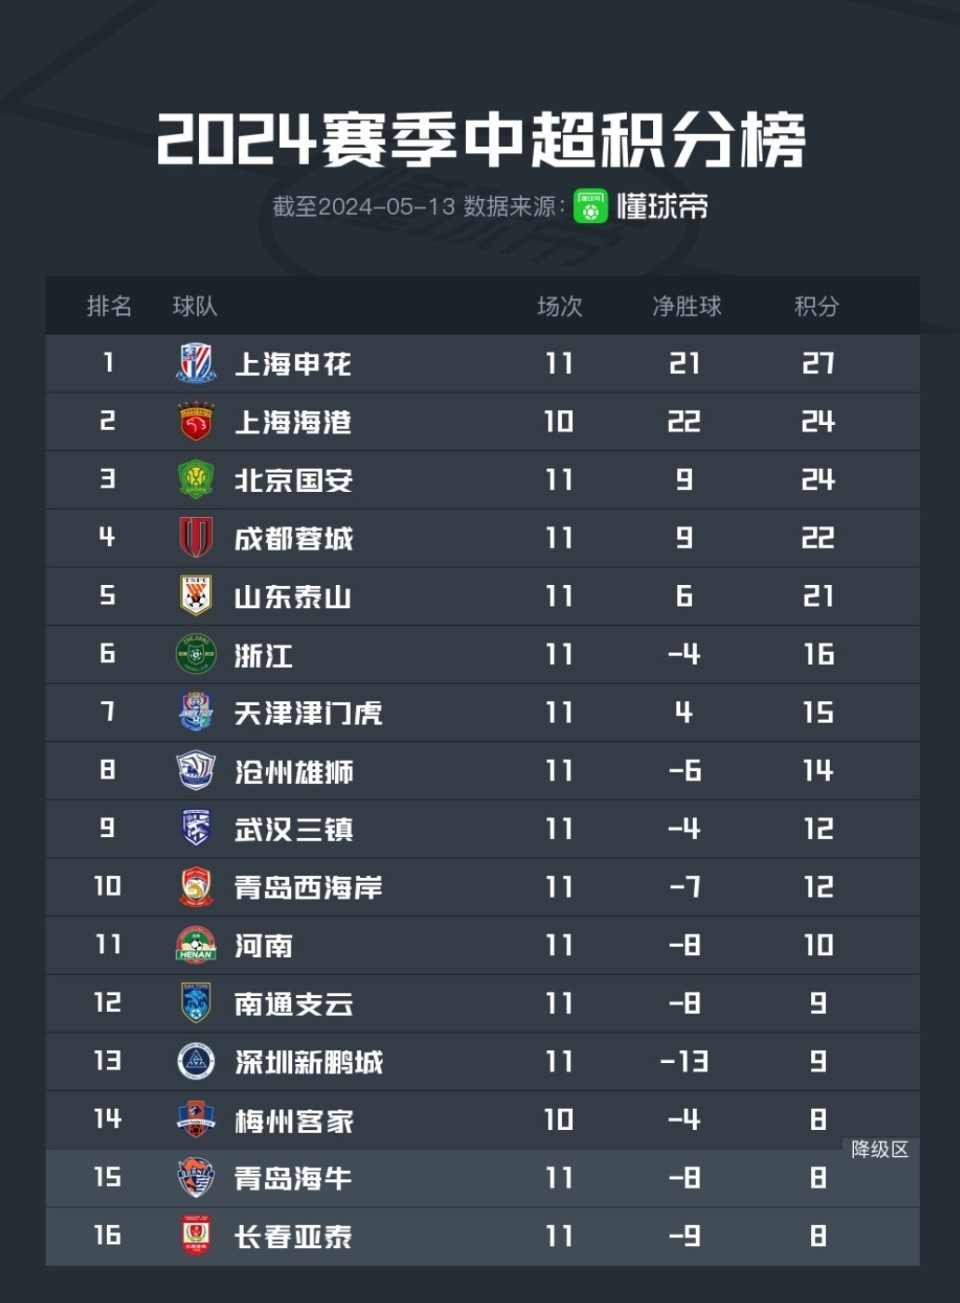Click the Shanghai Shenhua (上海申花) club logo
This screenshot has height=1303, width=960.
coord(196,363)
